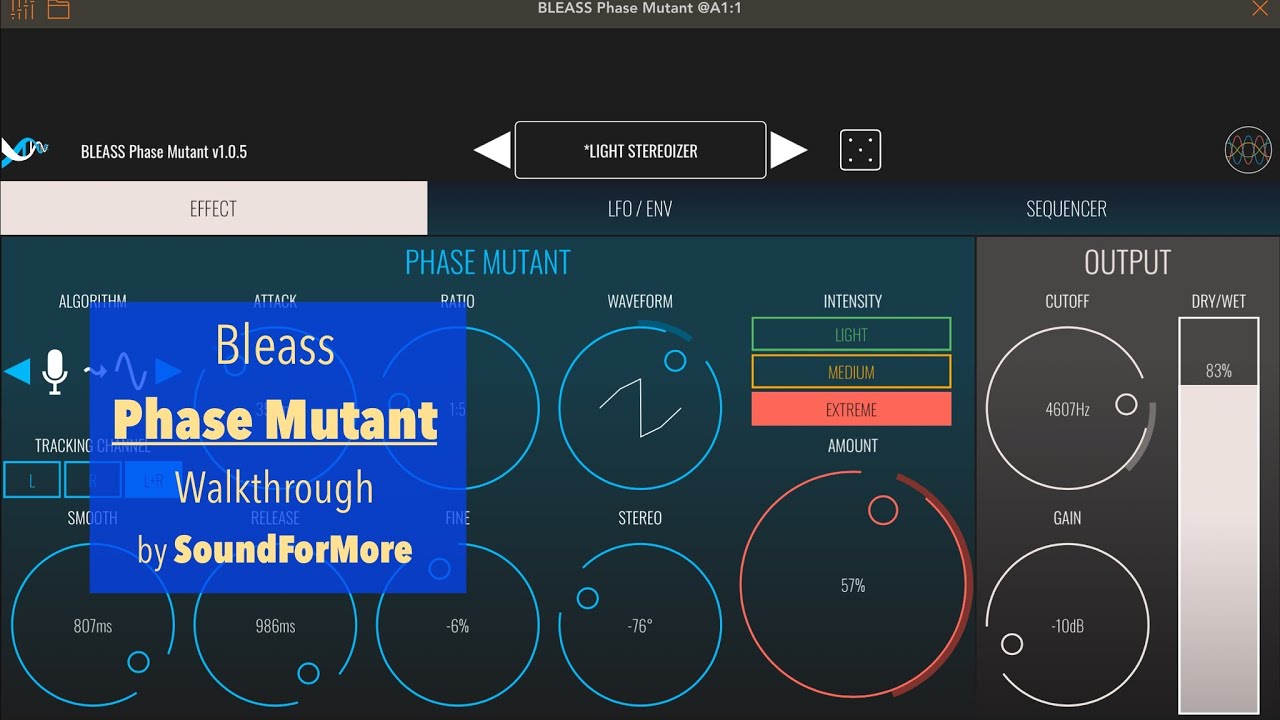Screen dimensions: 1280x720
Task: Click the WAVEFORM knob
Action: point(640,407)
